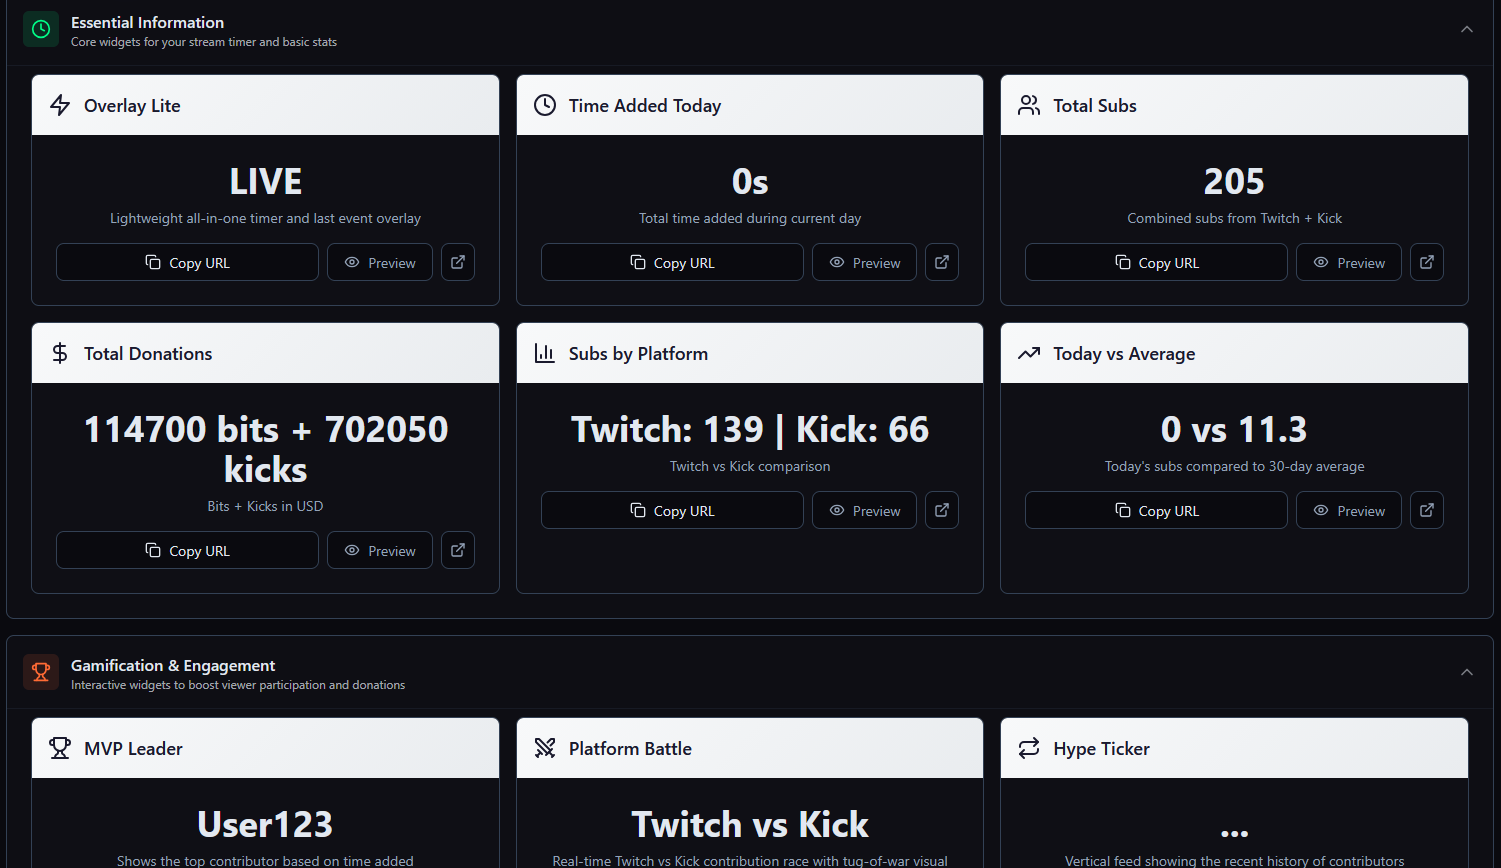Preview the Today vs Average widget
The height and width of the screenshot is (868, 1501).
[x=1348, y=510]
